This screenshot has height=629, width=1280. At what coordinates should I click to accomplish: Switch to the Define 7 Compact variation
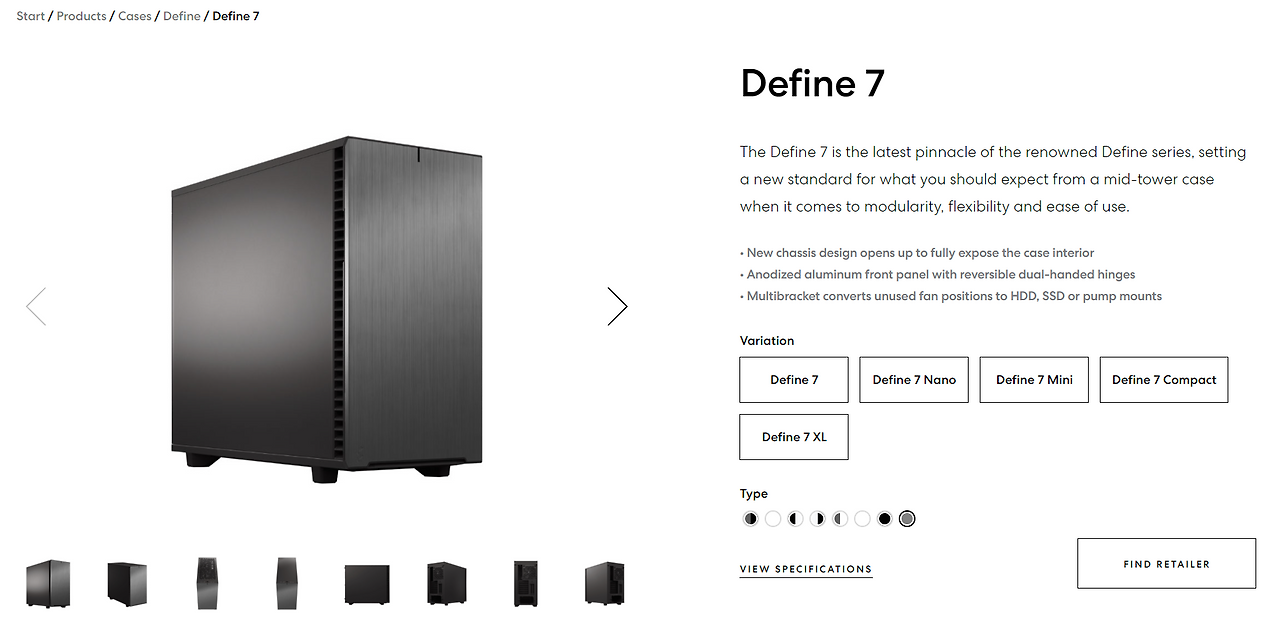point(1164,380)
